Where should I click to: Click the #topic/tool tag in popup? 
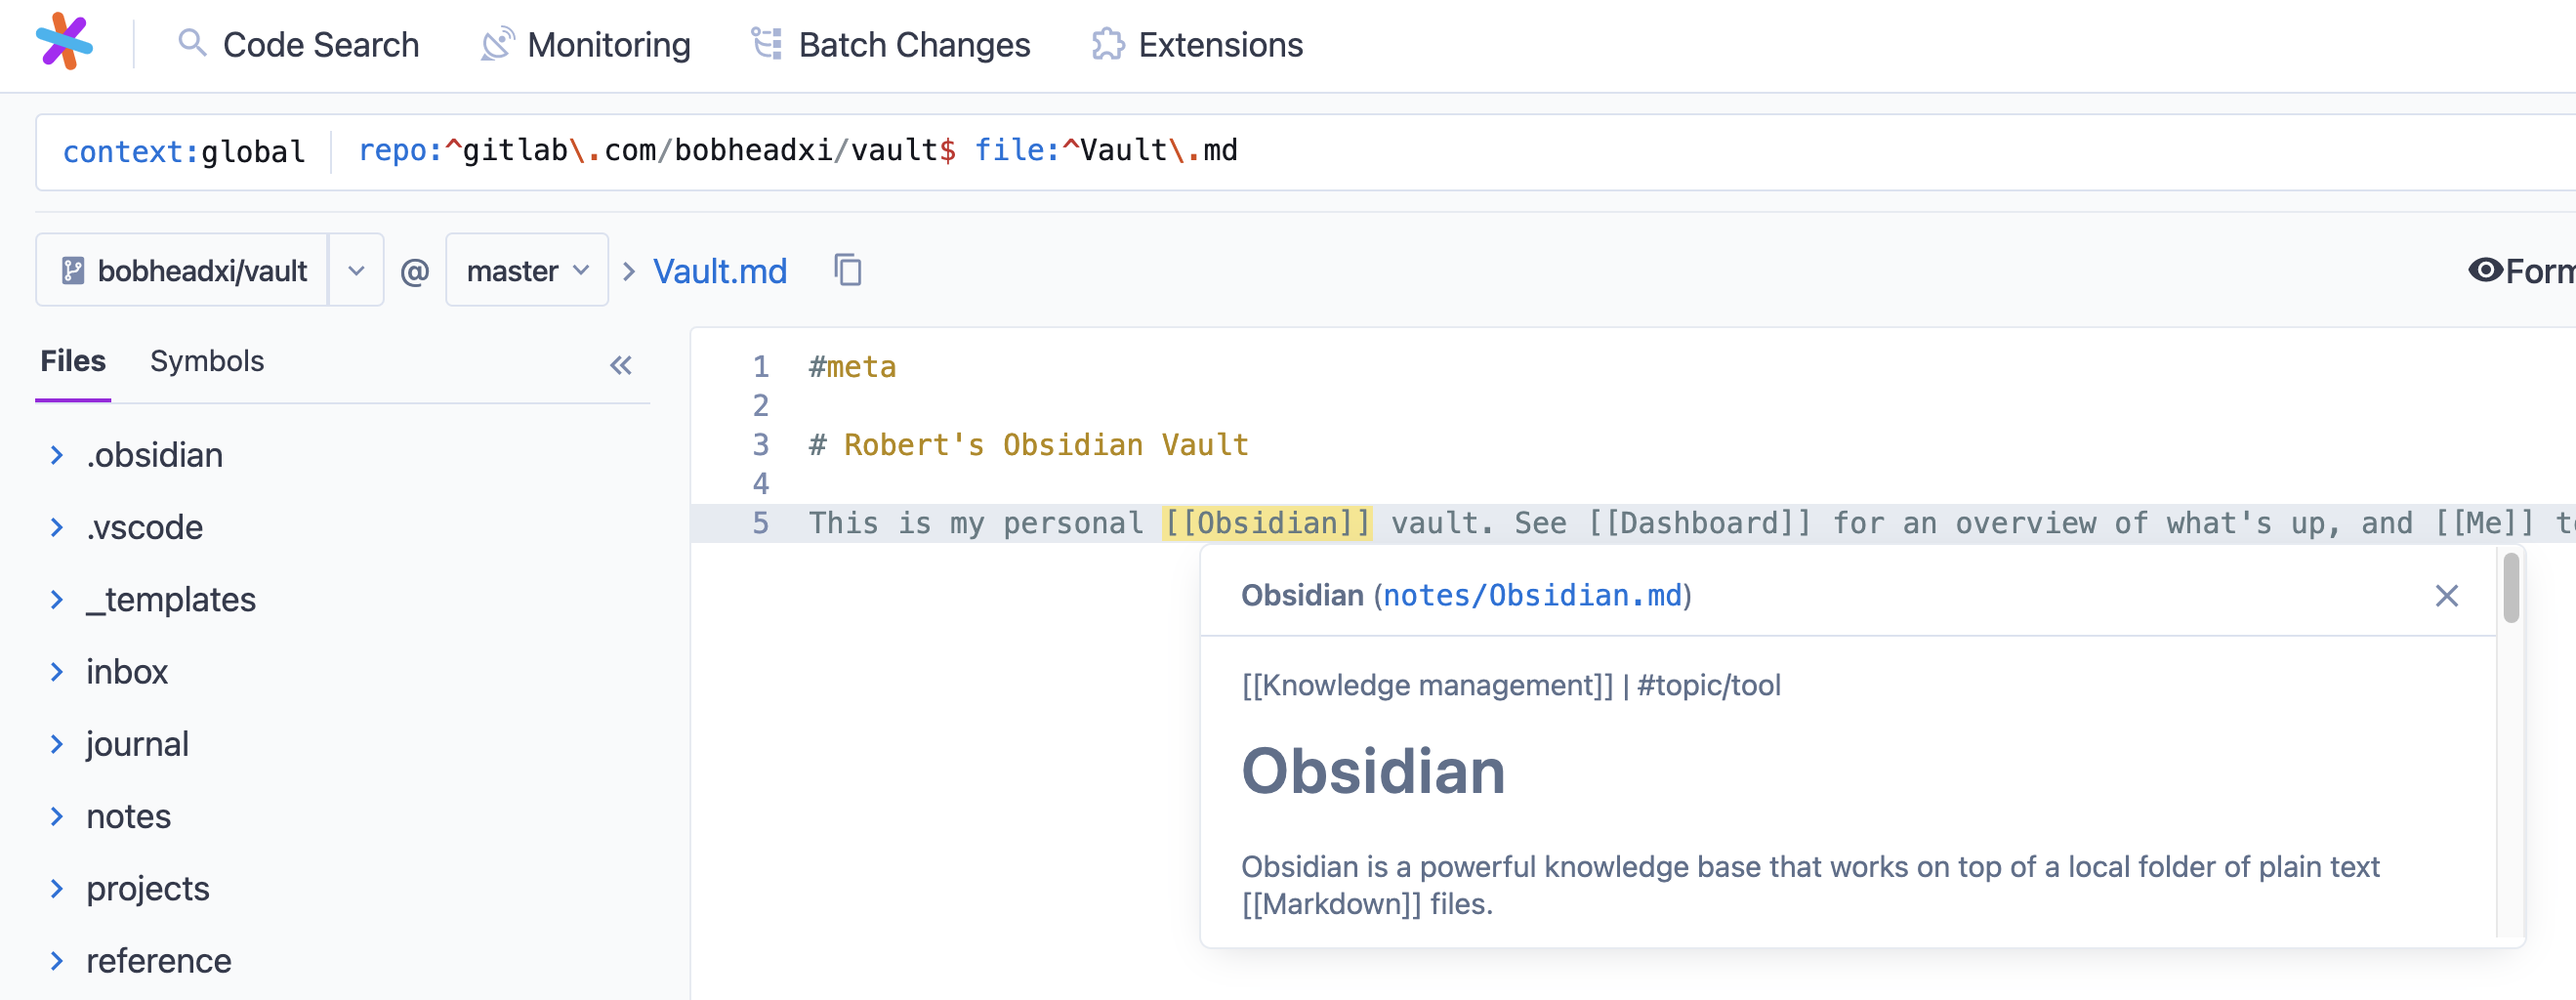[1709, 686]
